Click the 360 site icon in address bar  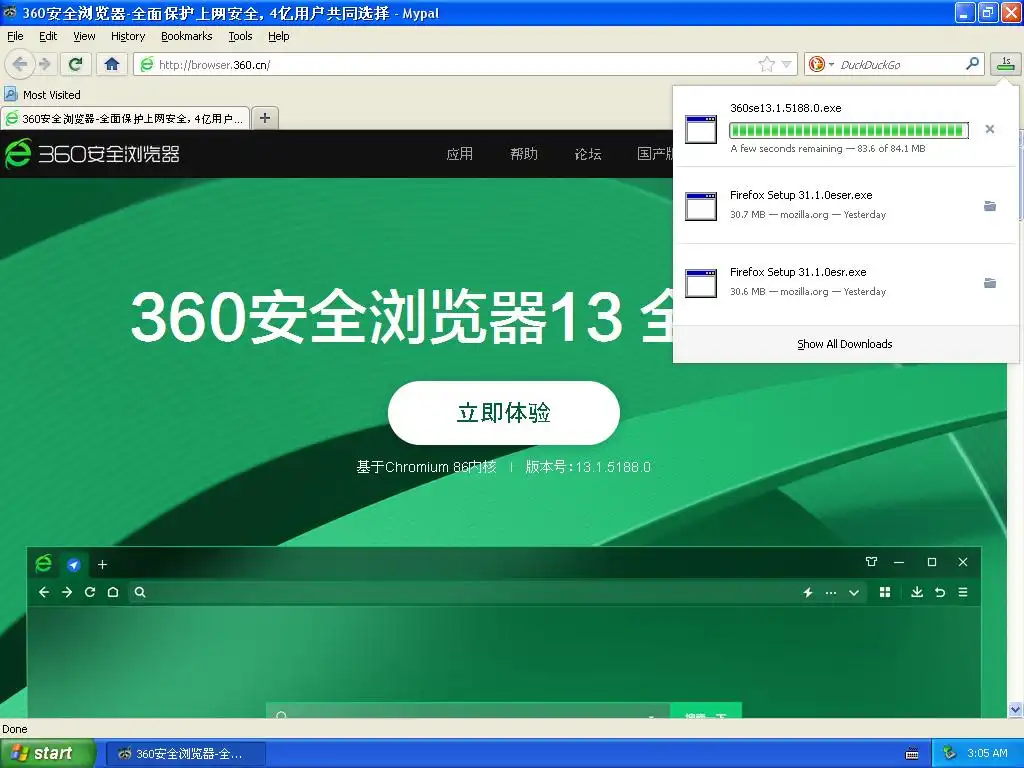pyautogui.click(x=147, y=64)
